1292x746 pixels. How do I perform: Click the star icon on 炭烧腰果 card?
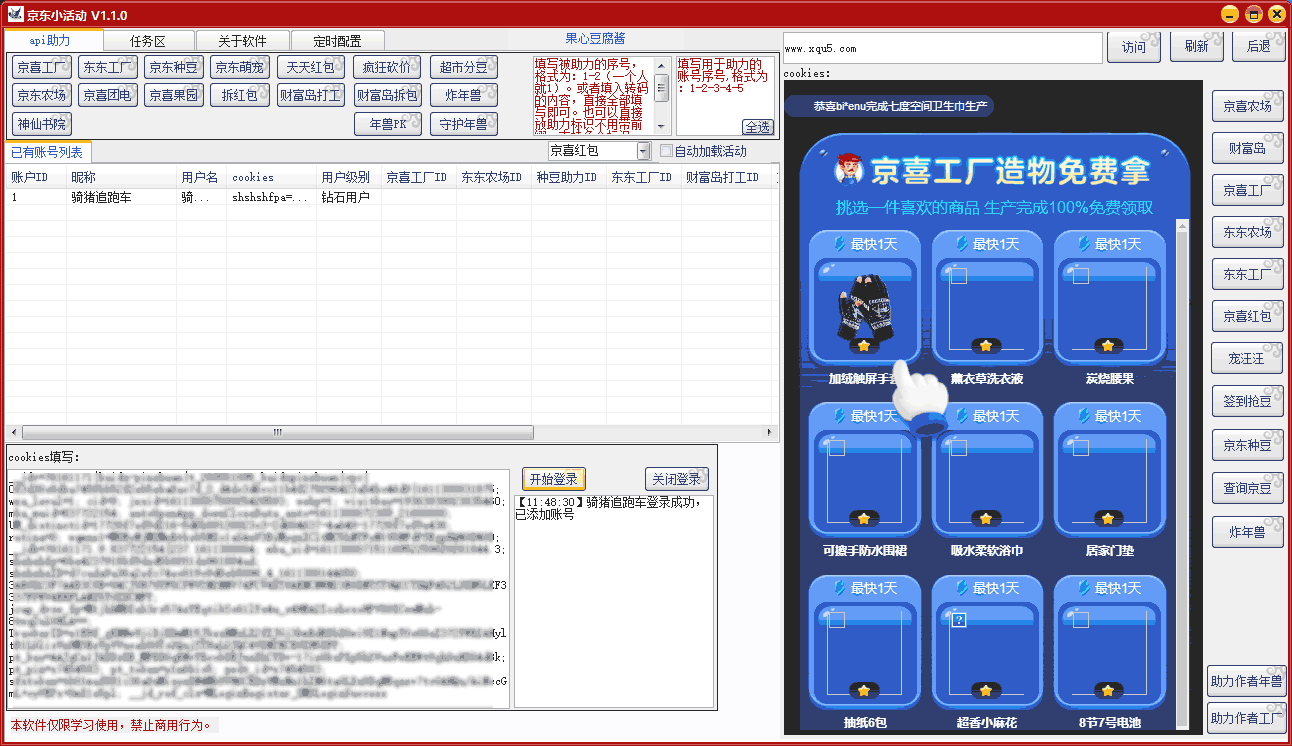1107,346
